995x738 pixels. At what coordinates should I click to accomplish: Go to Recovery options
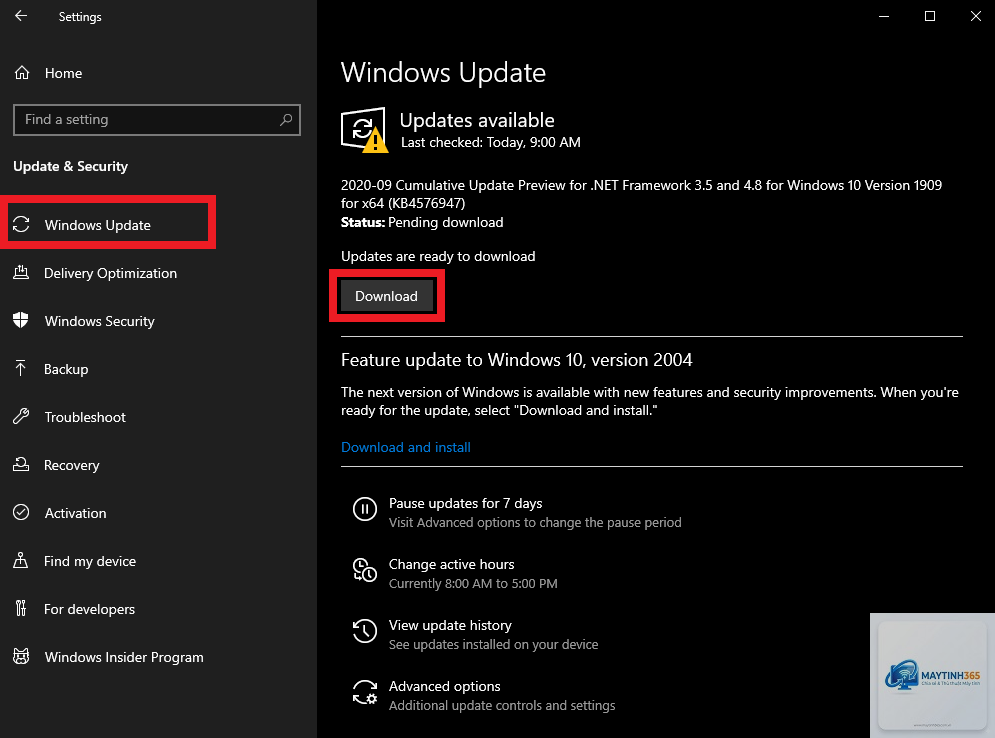pos(71,465)
